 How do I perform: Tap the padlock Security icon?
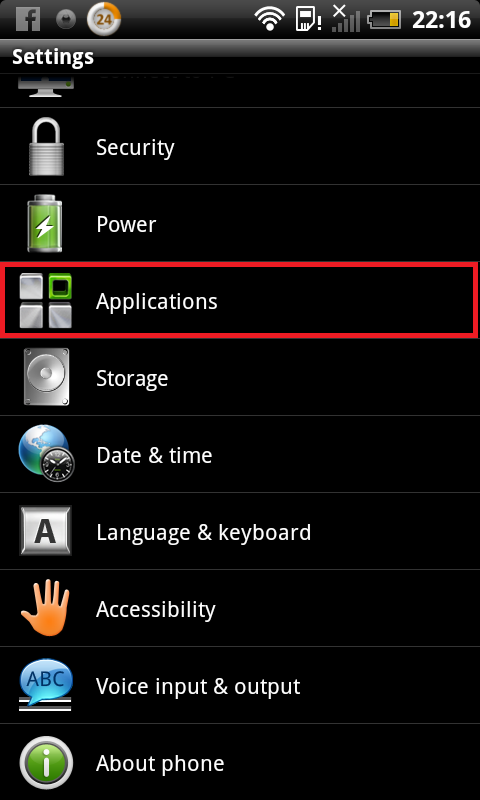[x=45, y=146]
